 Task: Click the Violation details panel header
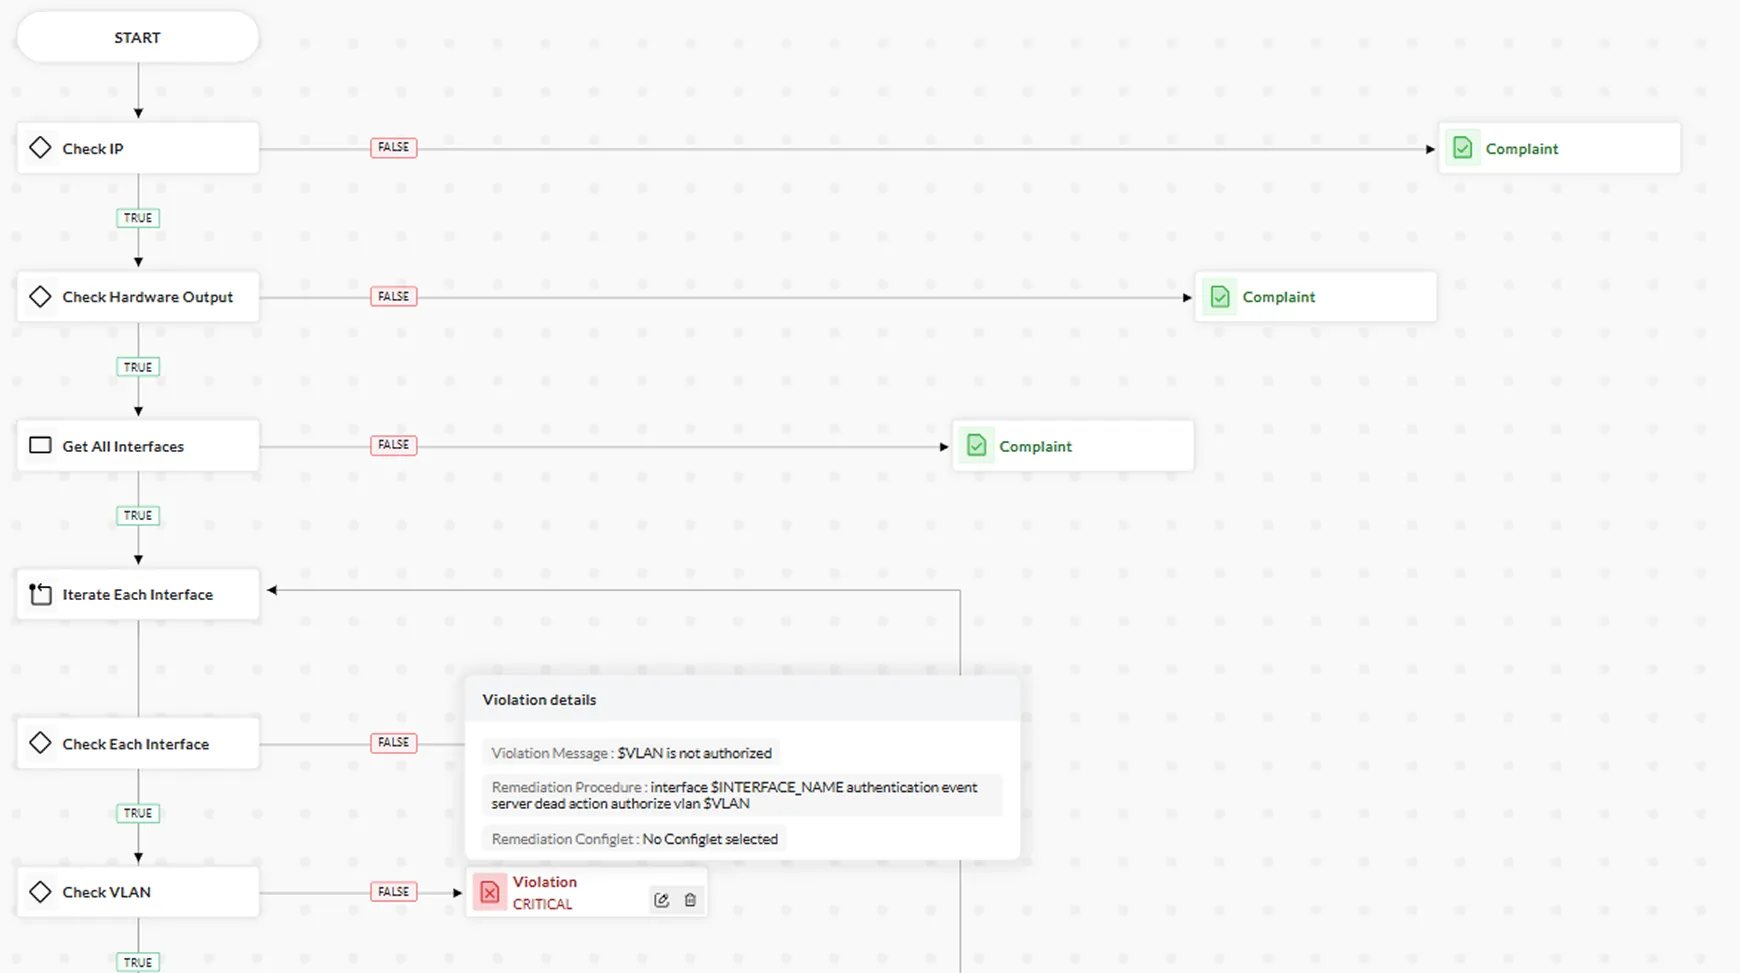tap(538, 699)
